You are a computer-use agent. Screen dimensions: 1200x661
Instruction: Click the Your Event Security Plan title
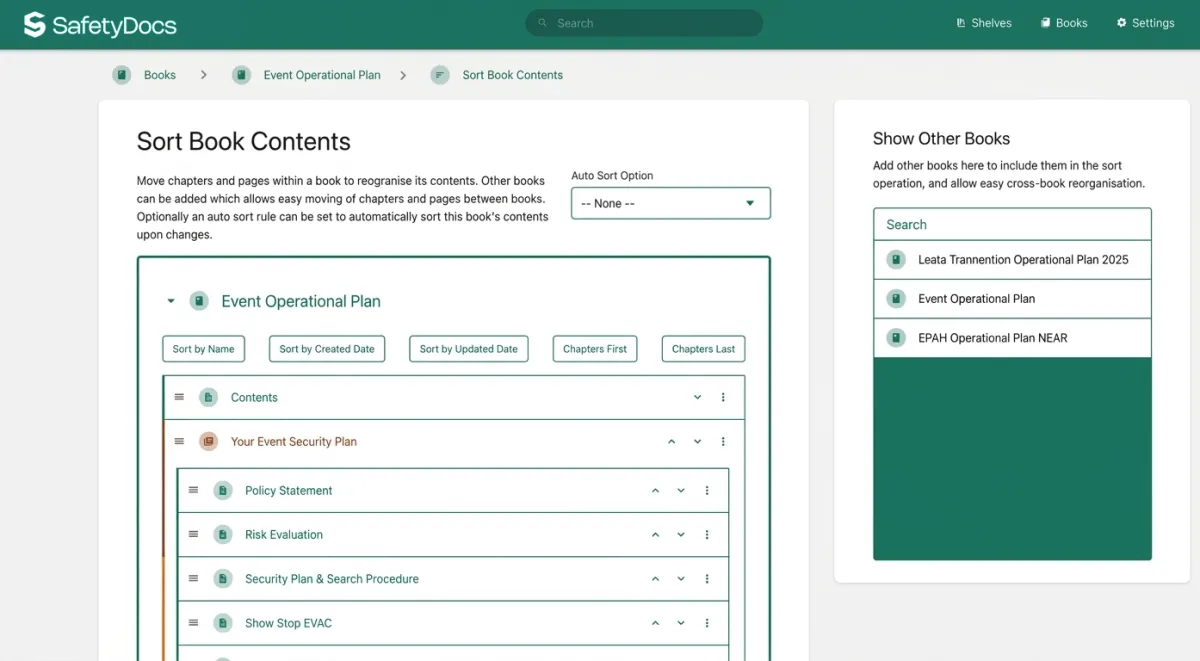click(x=293, y=441)
